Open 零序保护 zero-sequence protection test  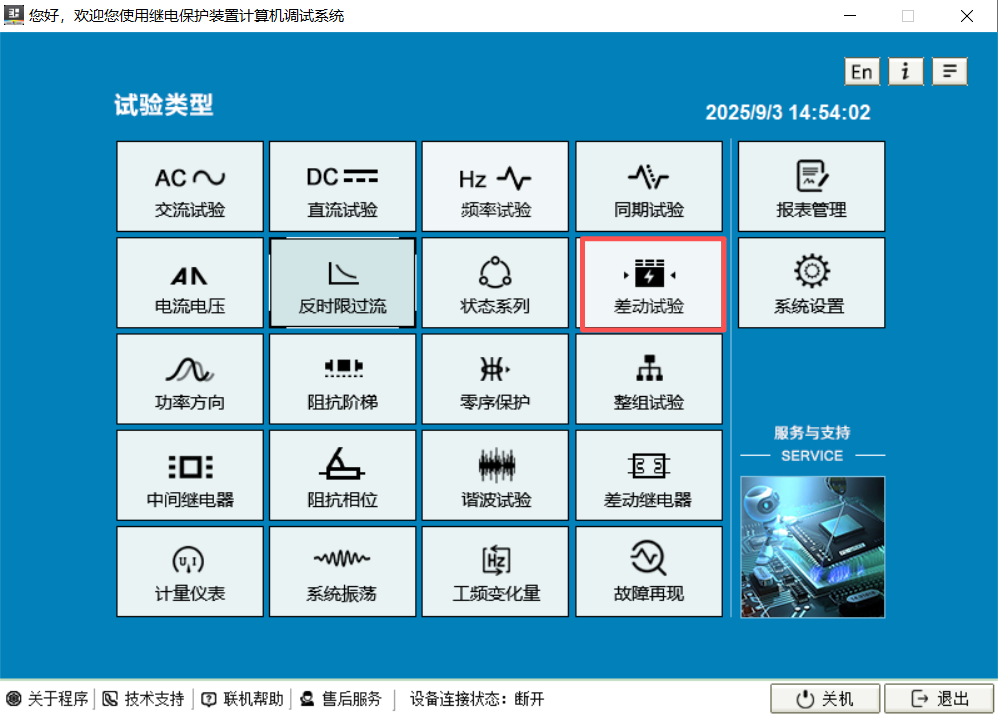[495, 378]
